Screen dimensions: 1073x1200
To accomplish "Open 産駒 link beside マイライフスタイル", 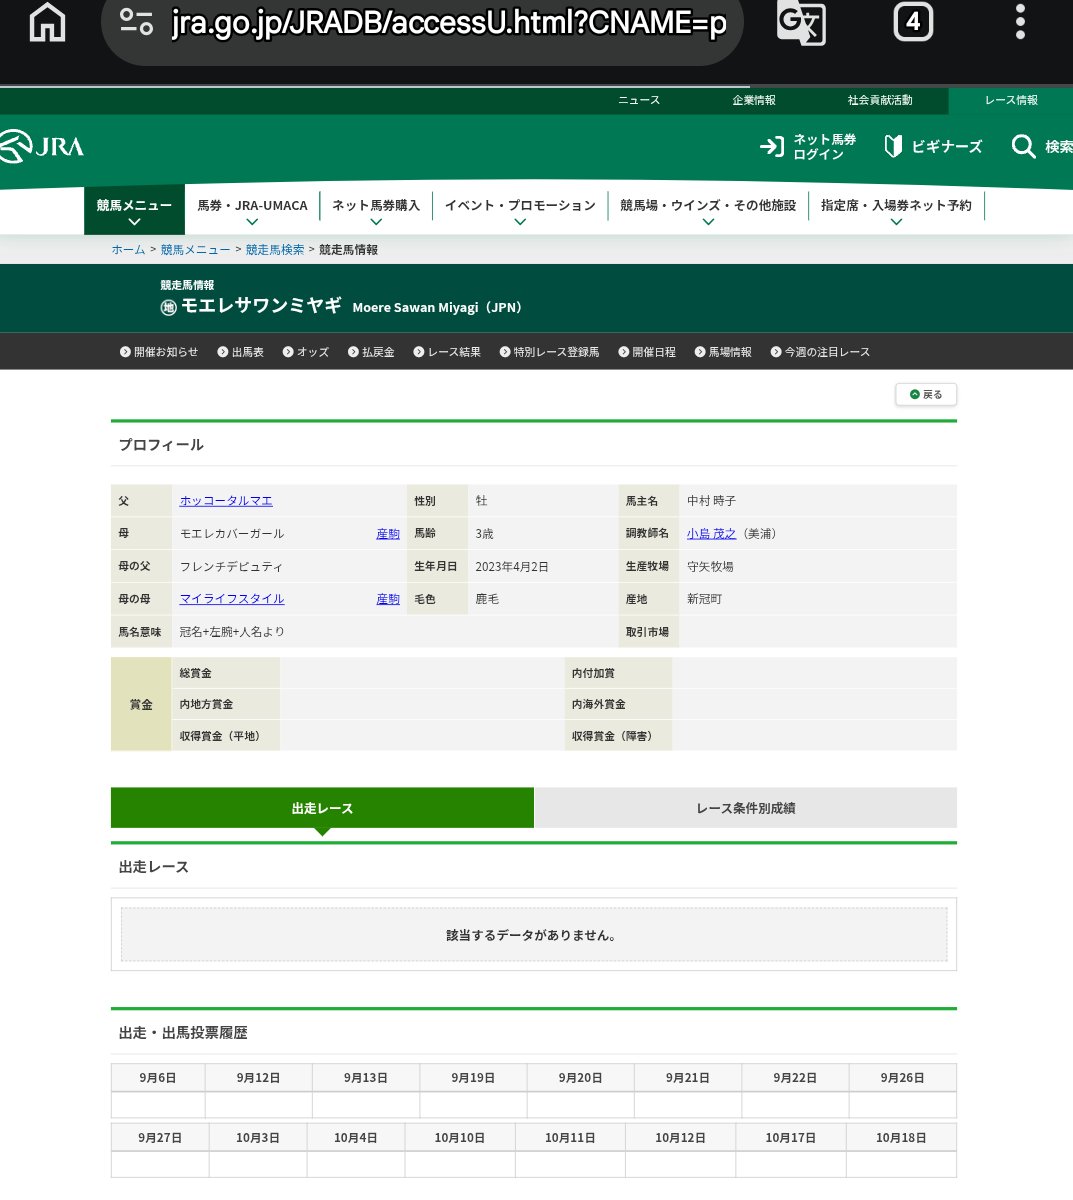I will coord(388,599).
